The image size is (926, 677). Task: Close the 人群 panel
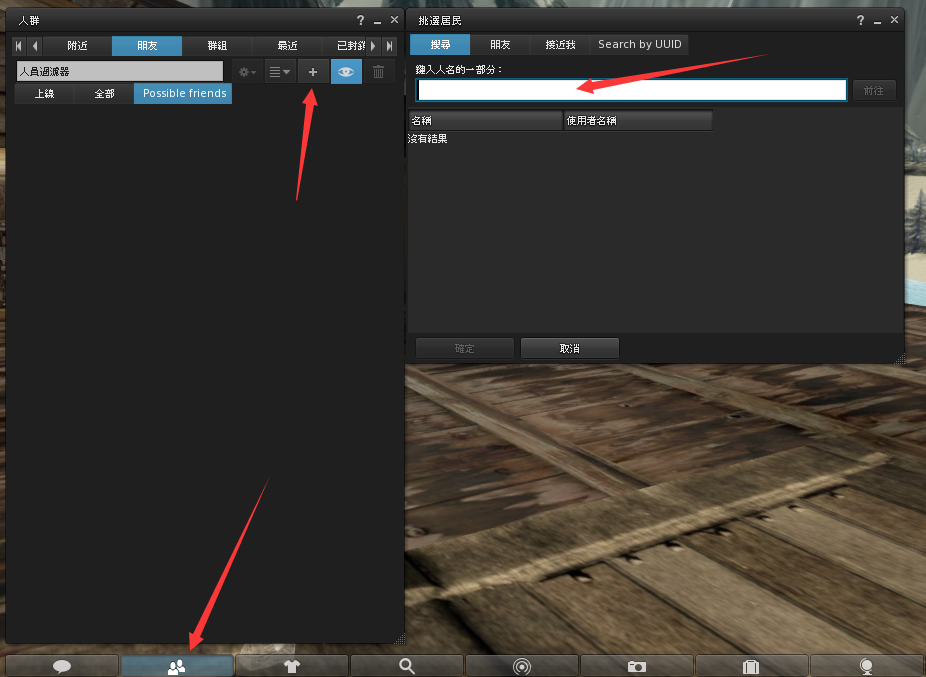(394, 19)
